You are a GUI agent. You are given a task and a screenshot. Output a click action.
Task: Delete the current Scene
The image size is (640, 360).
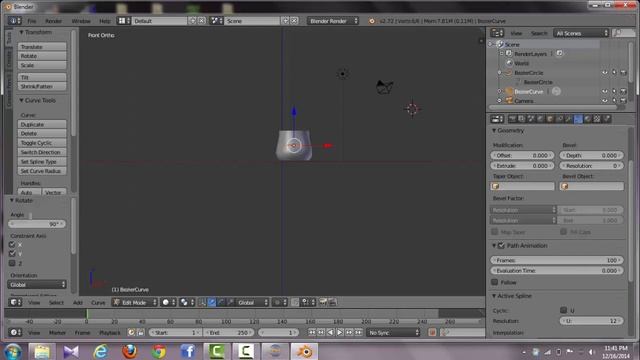294,20
